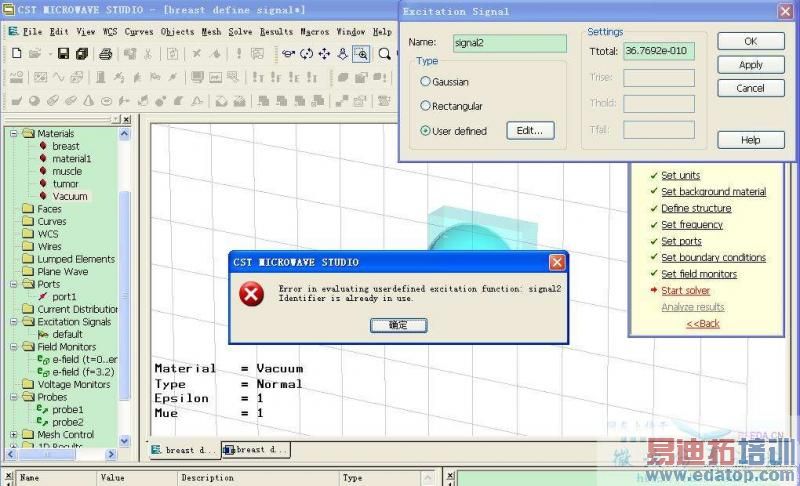Select the Gaussian radio button
Screen dimensions: 800x486
[x=425, y=81]
